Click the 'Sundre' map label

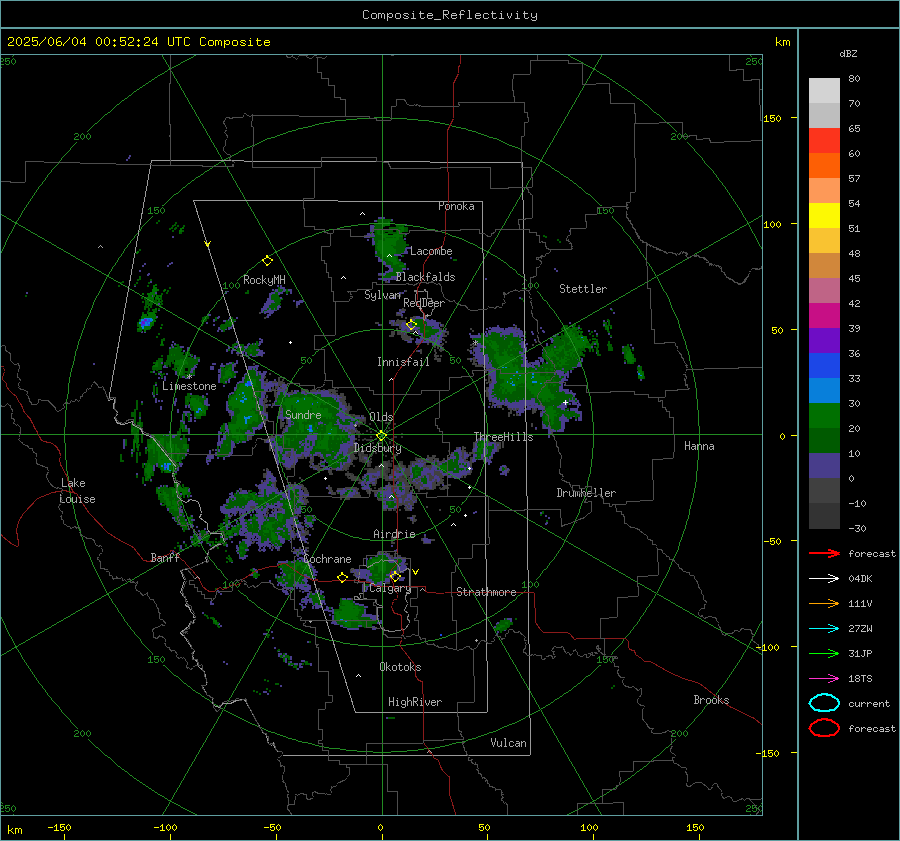(x=303, y=415)
